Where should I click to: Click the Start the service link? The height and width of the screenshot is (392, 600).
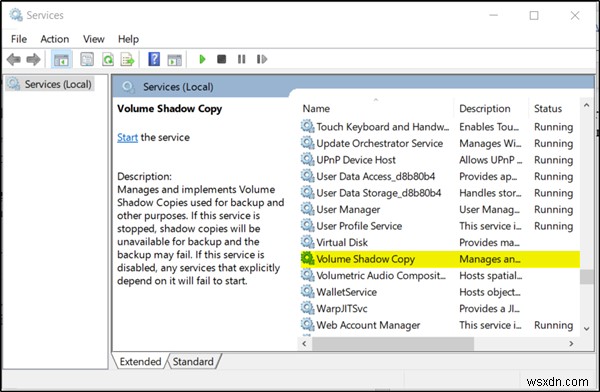[127, 137]
